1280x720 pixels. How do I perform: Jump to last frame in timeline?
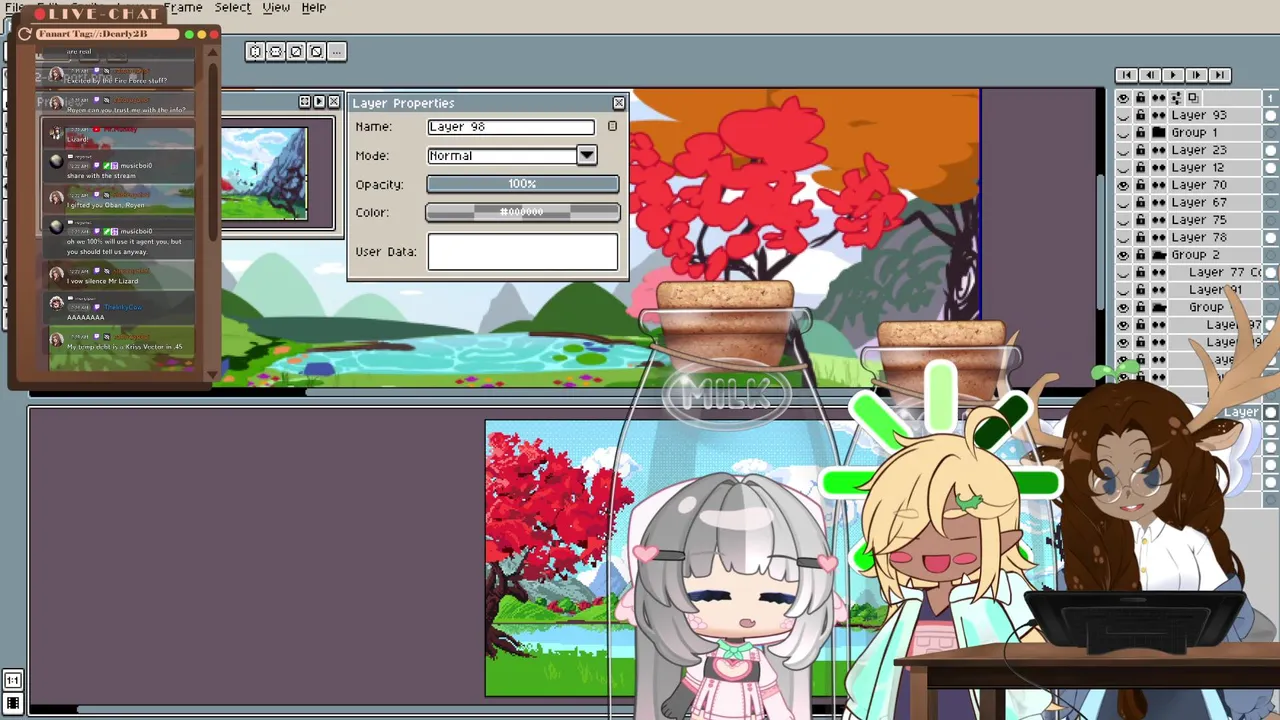[x=1219, y=75]
